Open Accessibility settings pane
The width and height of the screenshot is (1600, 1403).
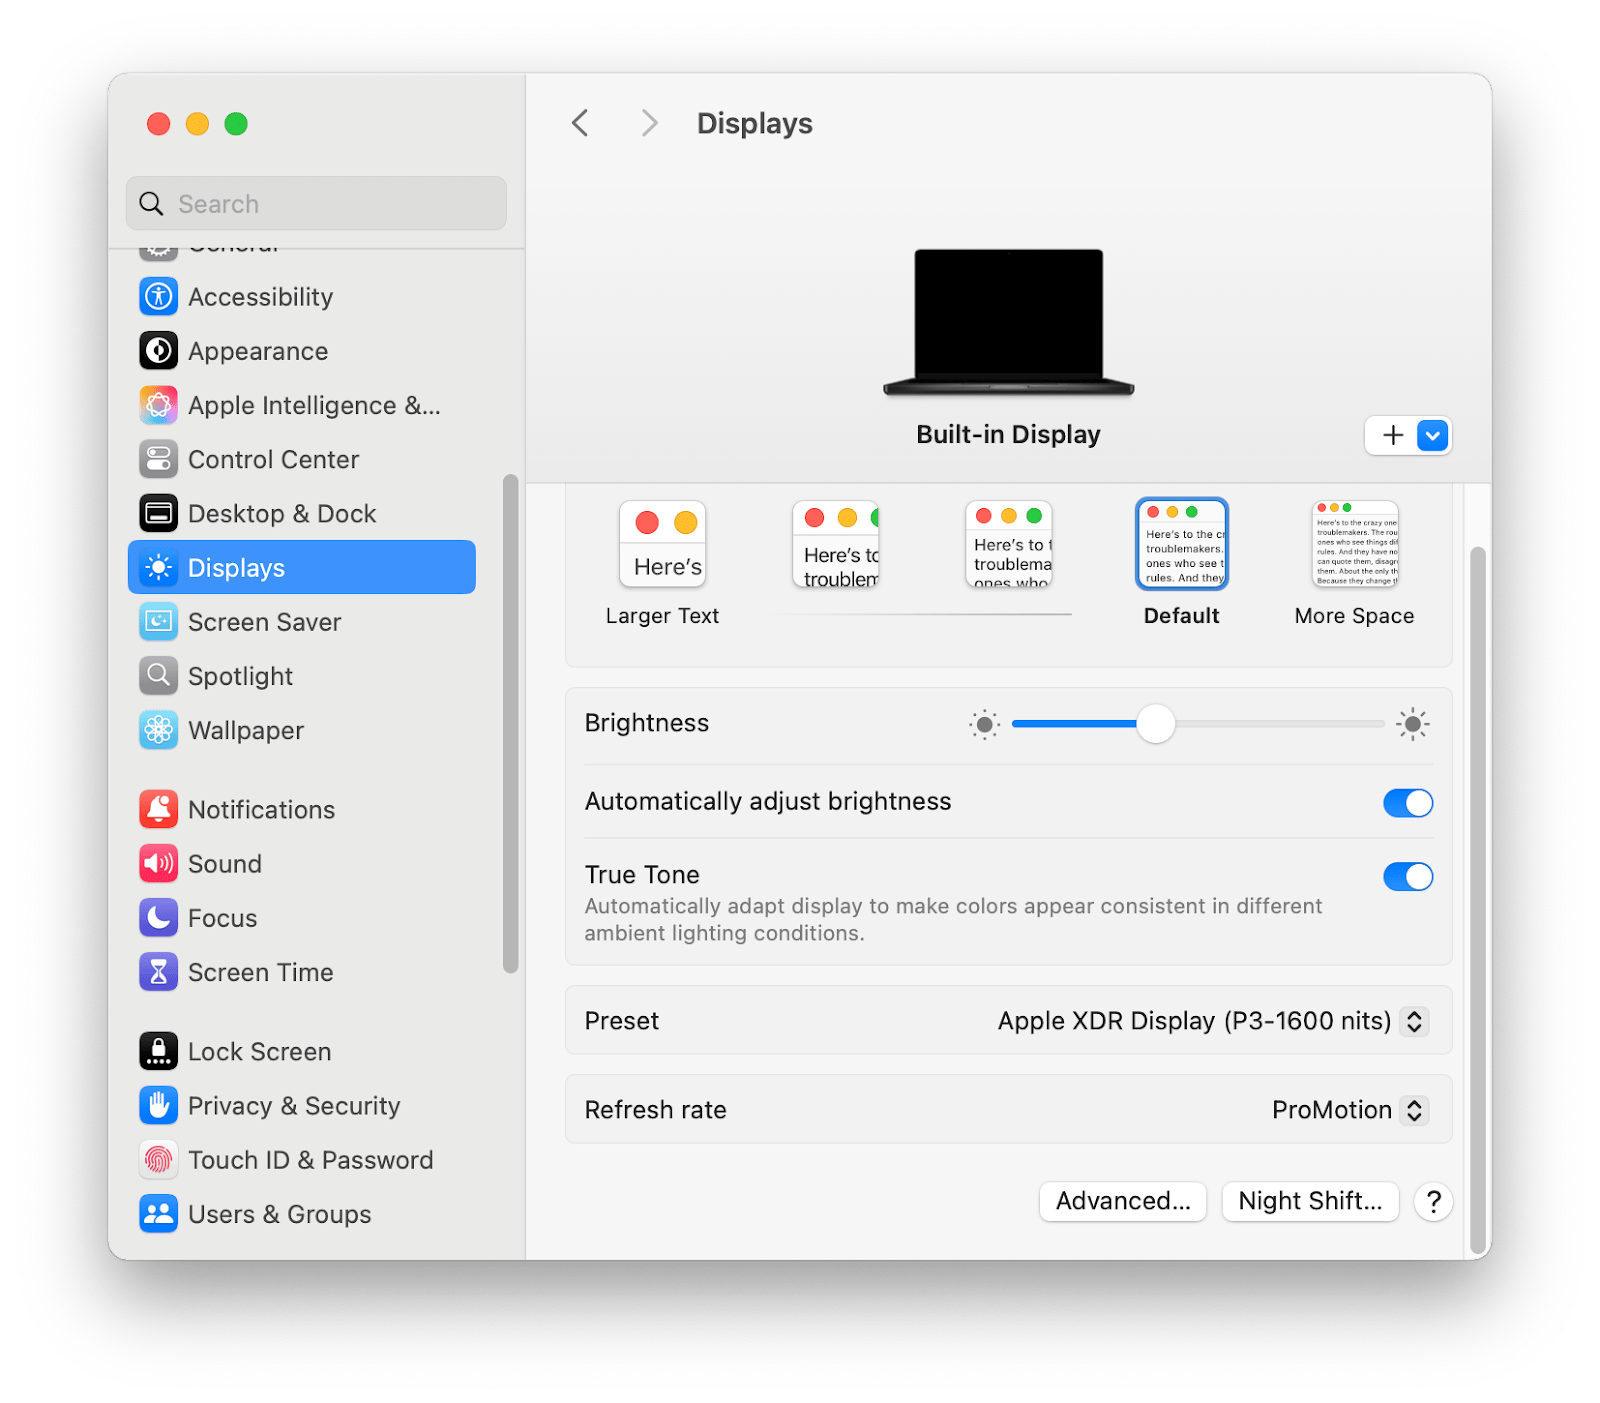point(302,297)
